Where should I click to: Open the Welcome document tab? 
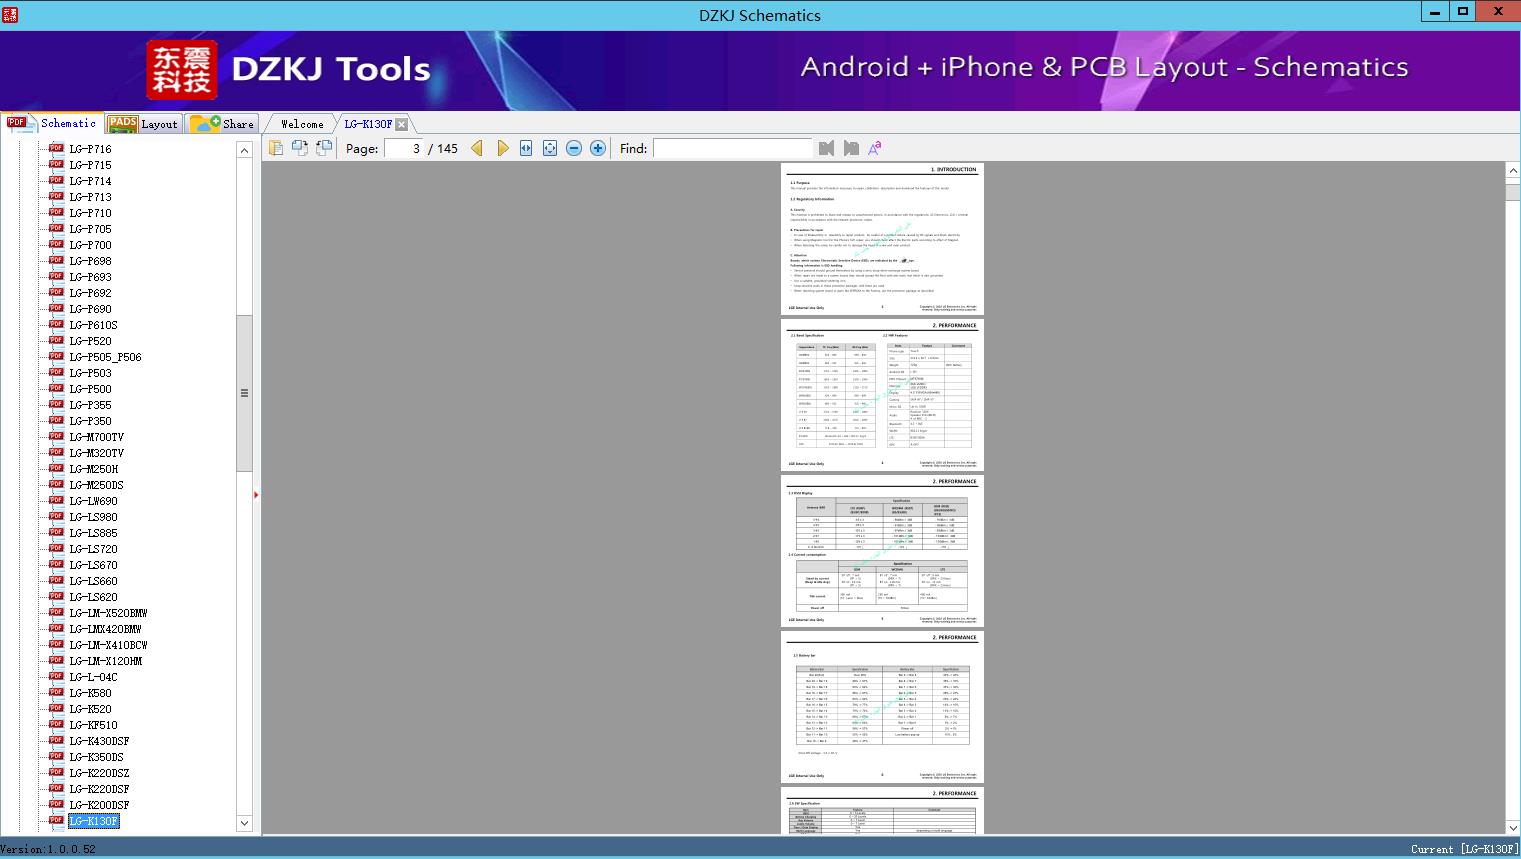[x=302, y=124]
